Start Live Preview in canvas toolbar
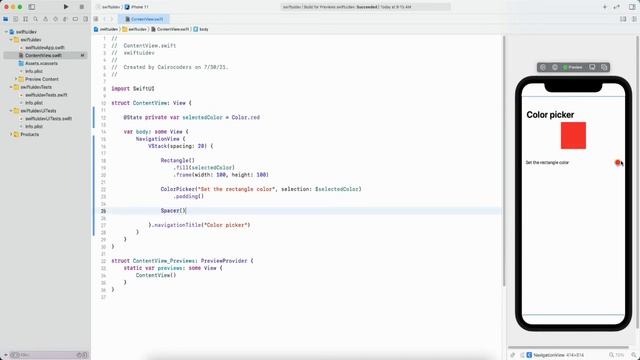The width and height of the screenshot is (640, 360). click(x=543, y=67)
